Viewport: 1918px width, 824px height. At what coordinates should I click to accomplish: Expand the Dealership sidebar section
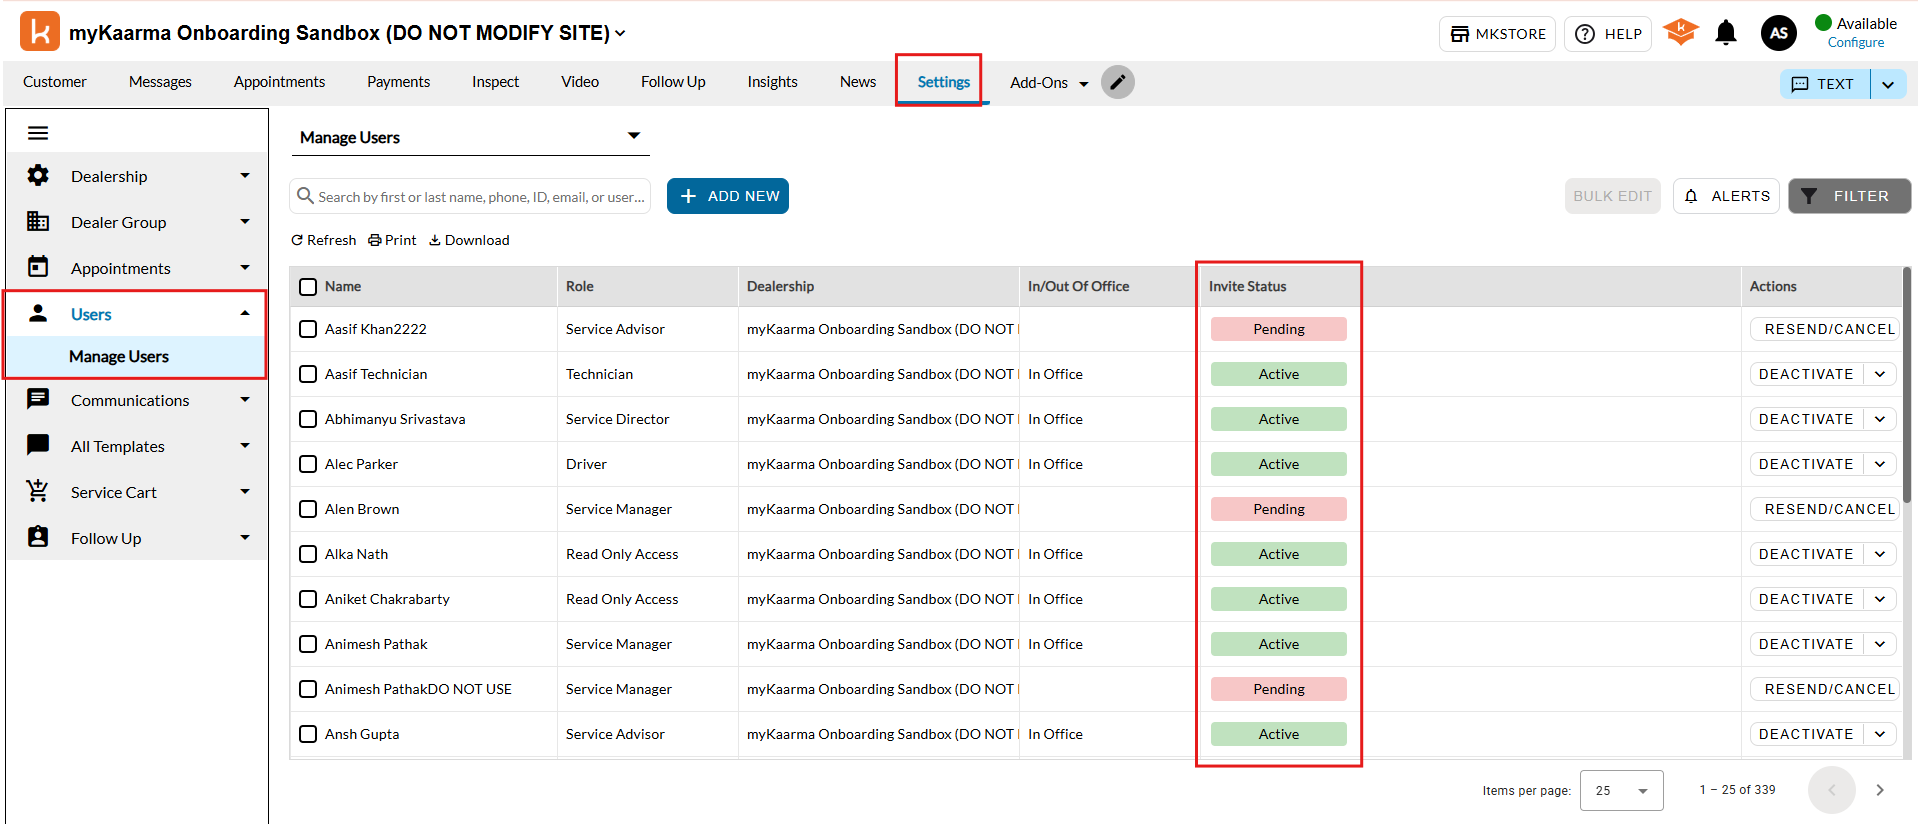pos(245,176)
